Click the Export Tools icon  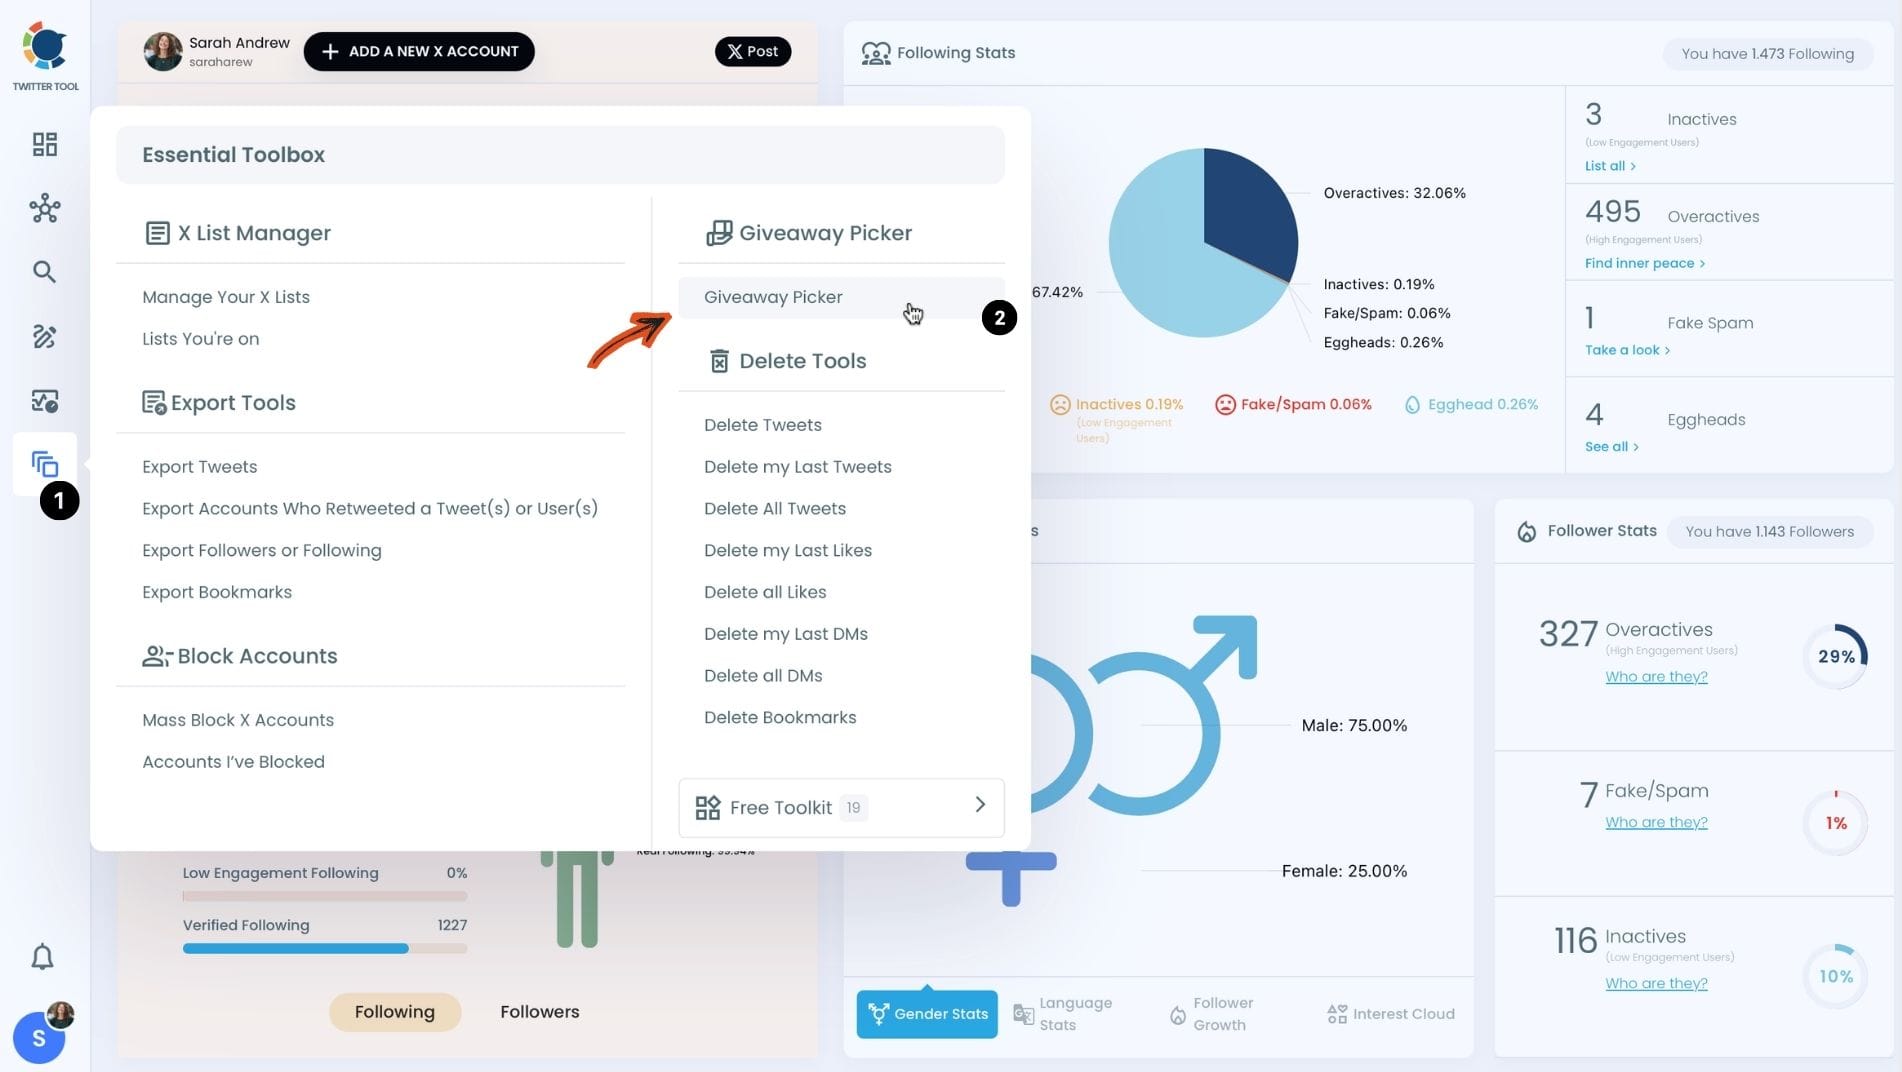pyautogui.click(x=154, y=403)
